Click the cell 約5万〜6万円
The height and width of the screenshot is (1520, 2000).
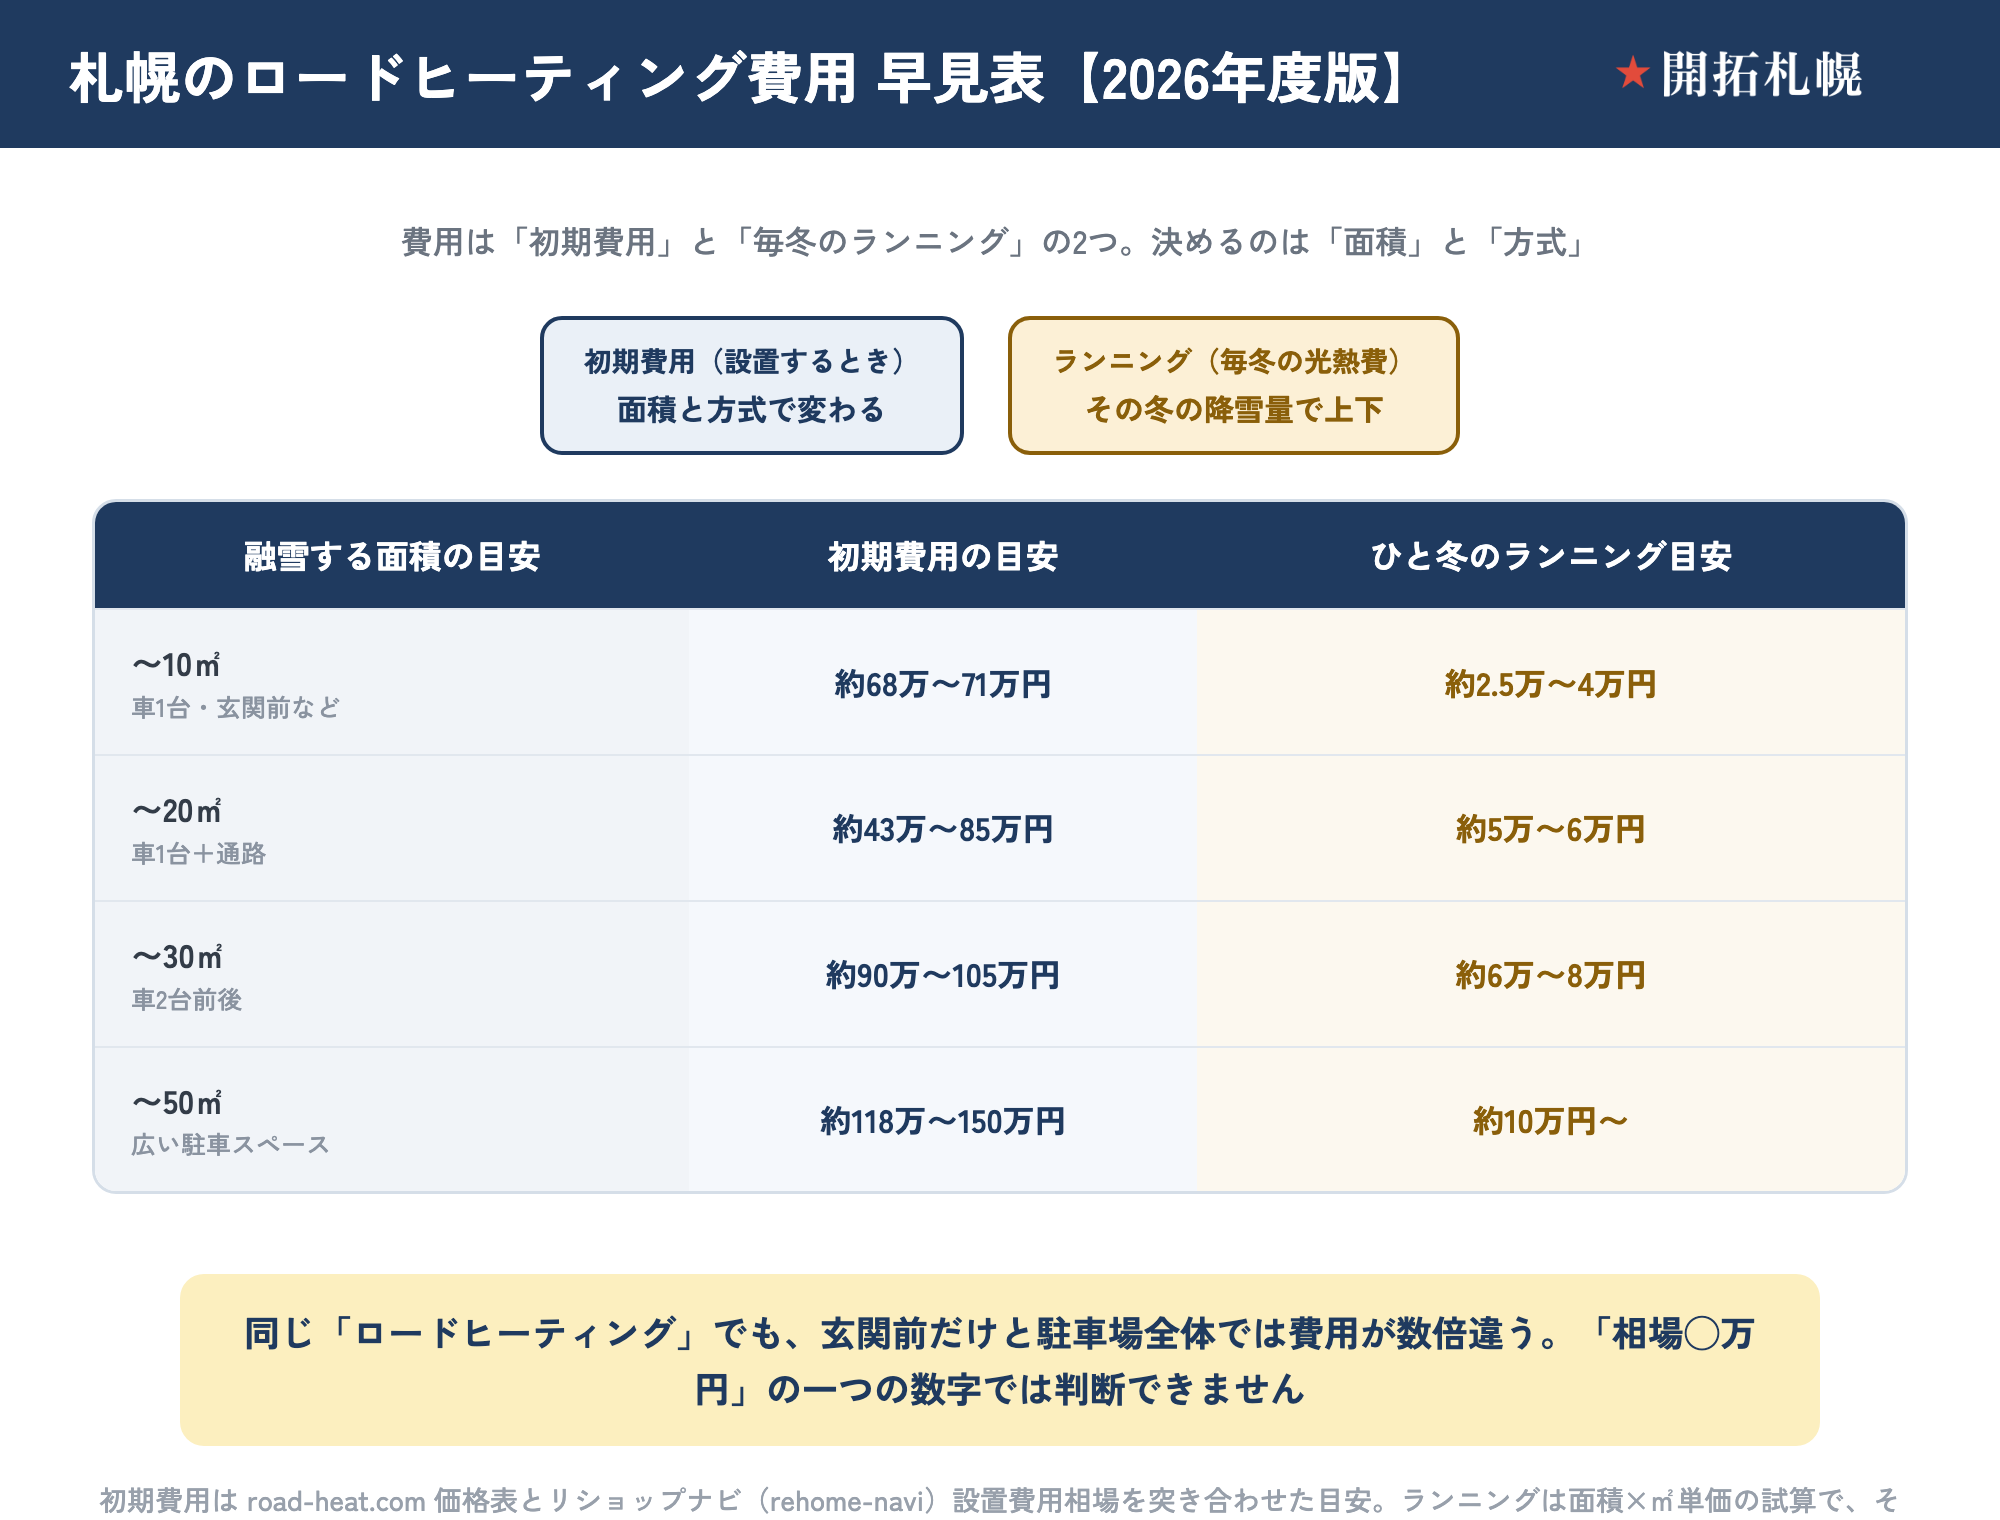click(1551, 829)
